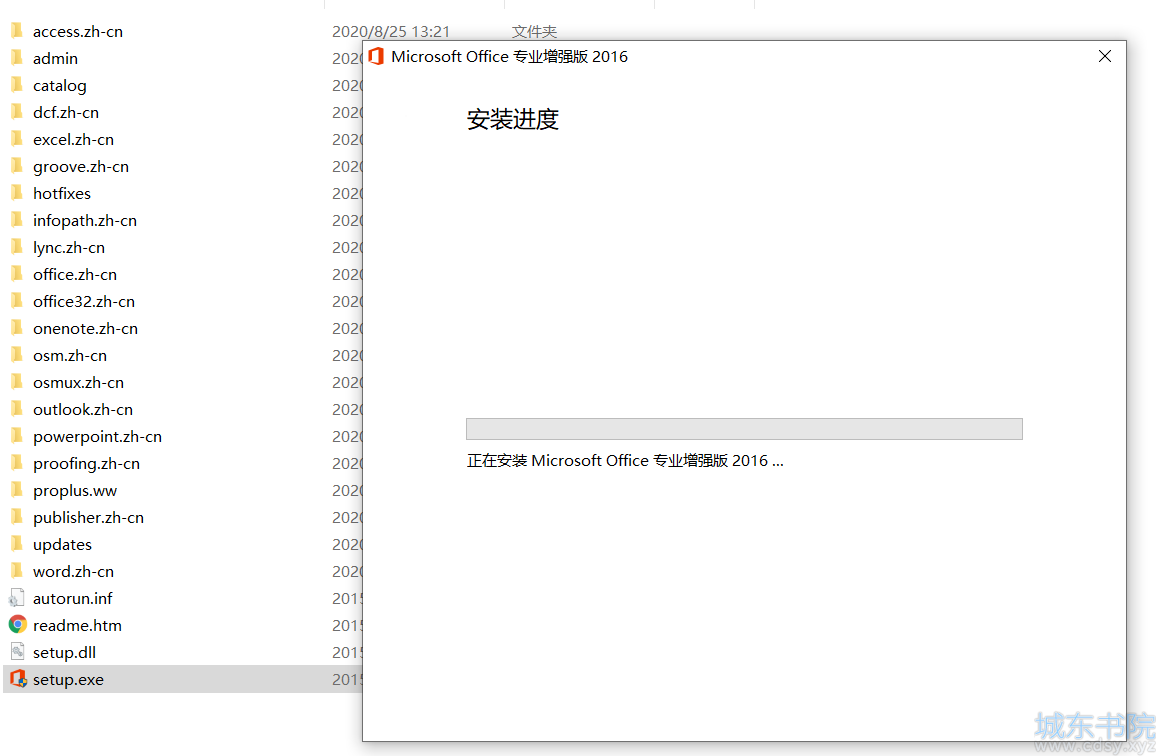This screenshot has height=756, width=1156.
Task: Click the hotfixes folder icon
Action: coord(17,193)
